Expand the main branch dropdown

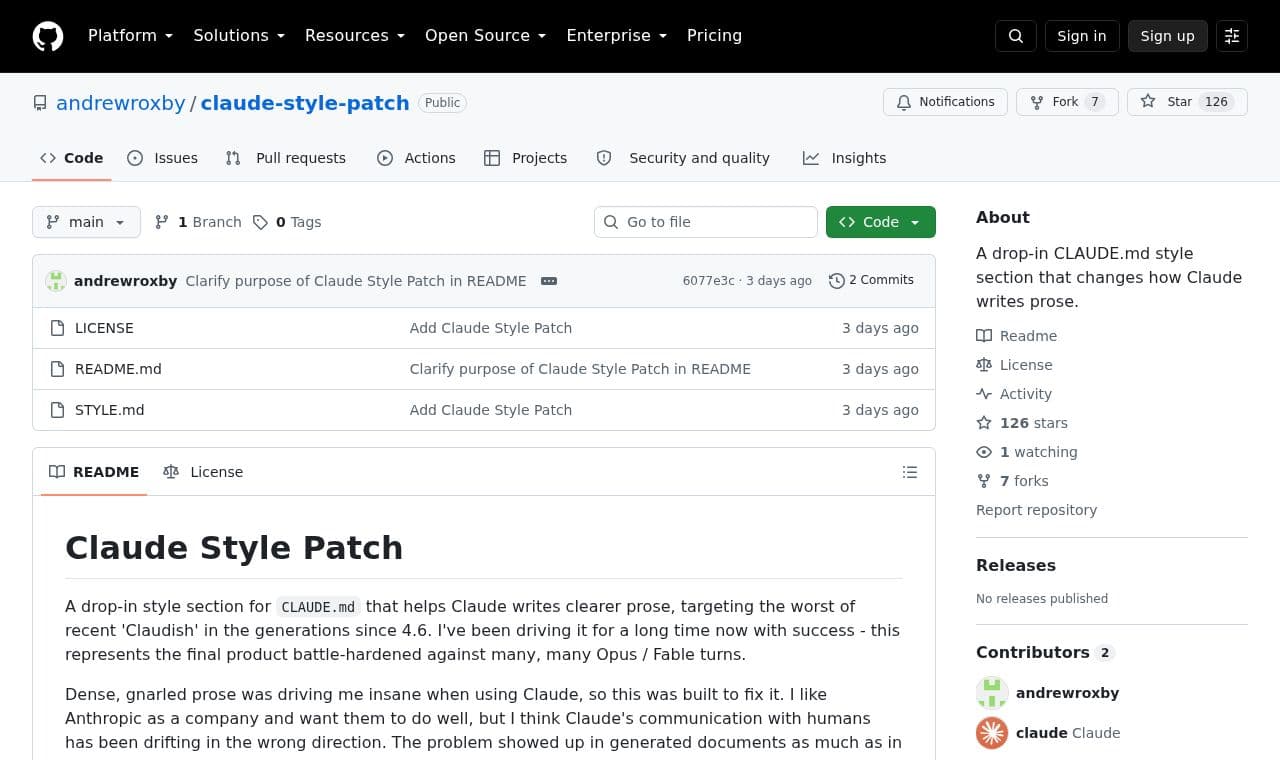point(86,222)
